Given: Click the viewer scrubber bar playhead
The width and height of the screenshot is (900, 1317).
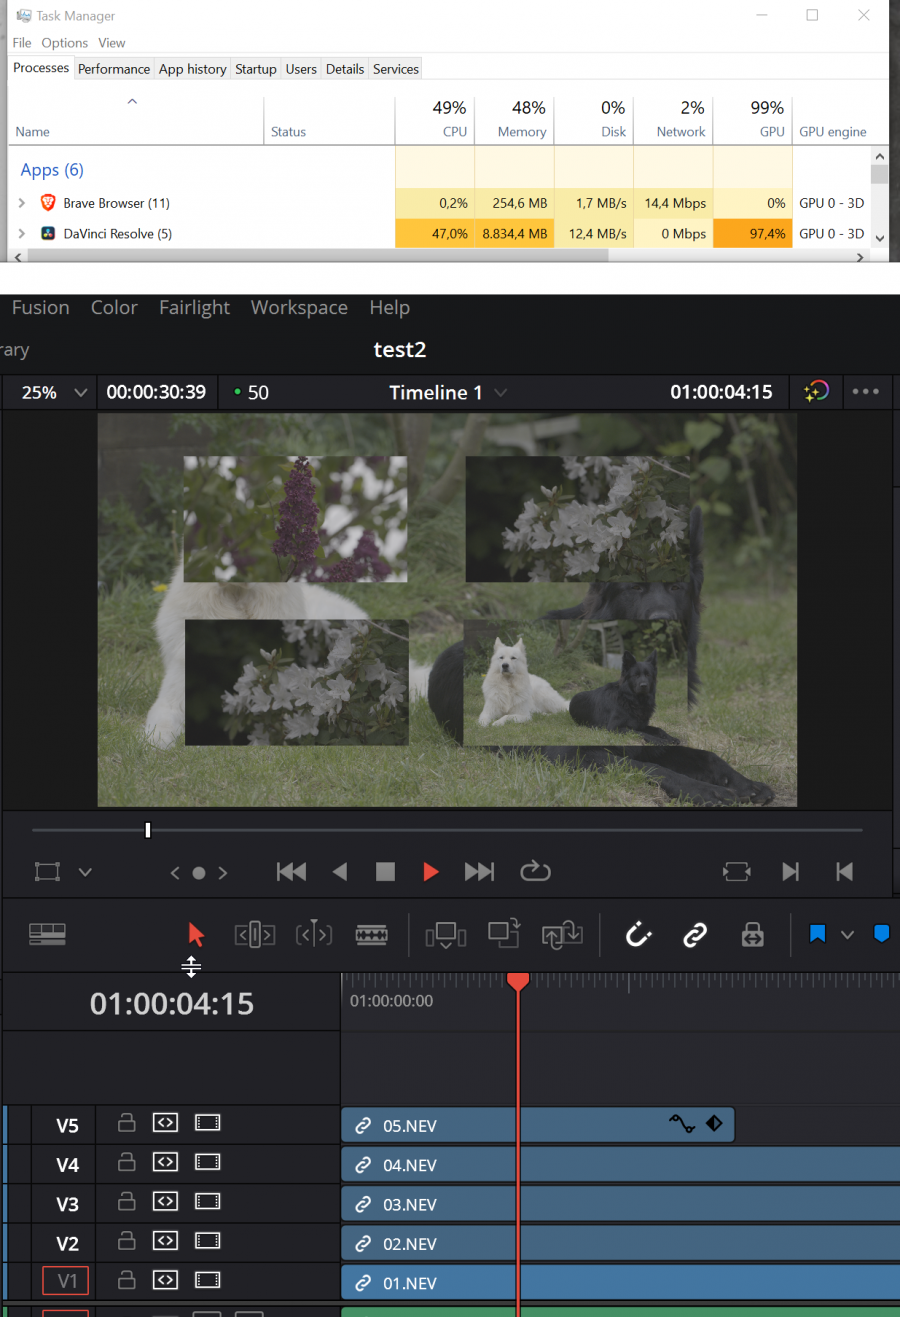Looking at the screenshot, I should (148, 830).
